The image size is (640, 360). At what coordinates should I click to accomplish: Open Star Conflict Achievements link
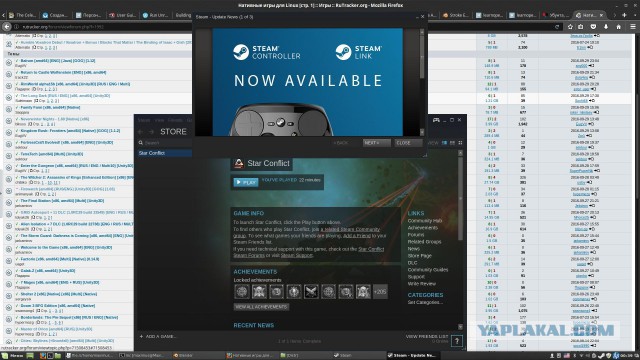tap(423, 228)
